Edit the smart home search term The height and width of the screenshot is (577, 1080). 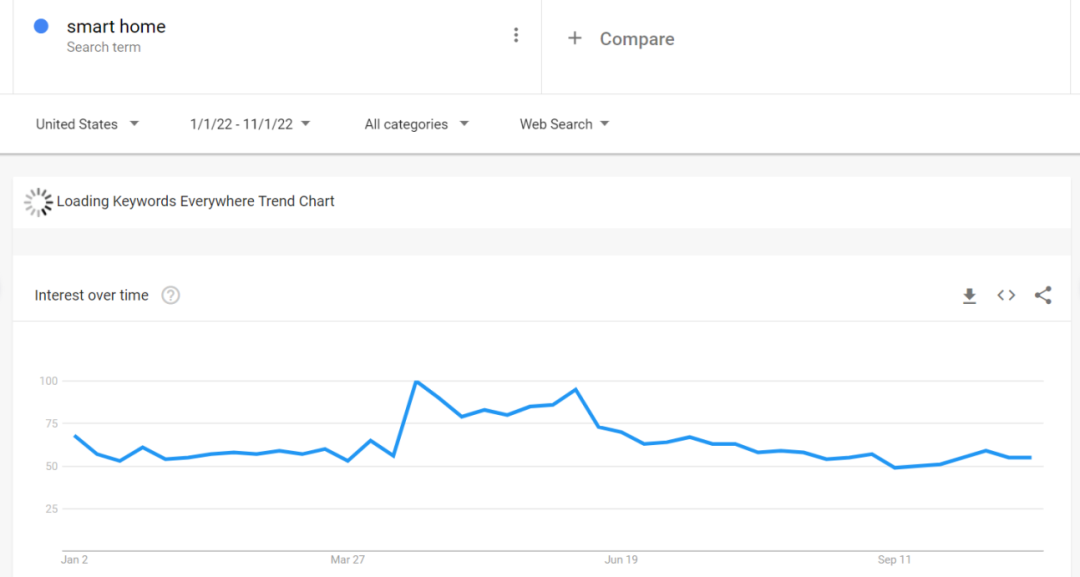pyautogui.click(x=116, y=27)
